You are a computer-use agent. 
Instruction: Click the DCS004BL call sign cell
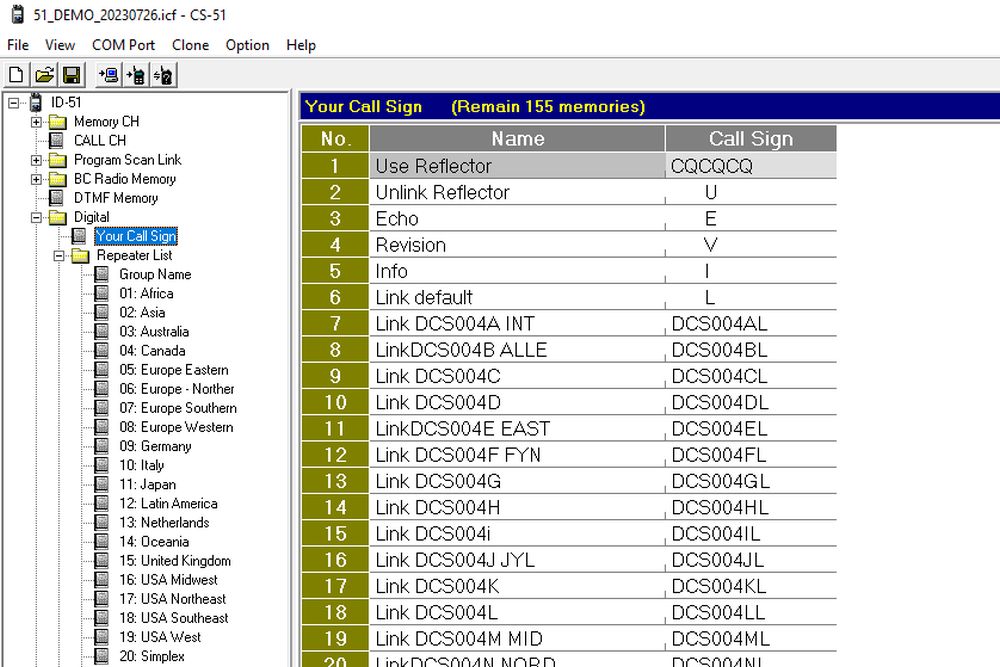(x=751, y=349)
